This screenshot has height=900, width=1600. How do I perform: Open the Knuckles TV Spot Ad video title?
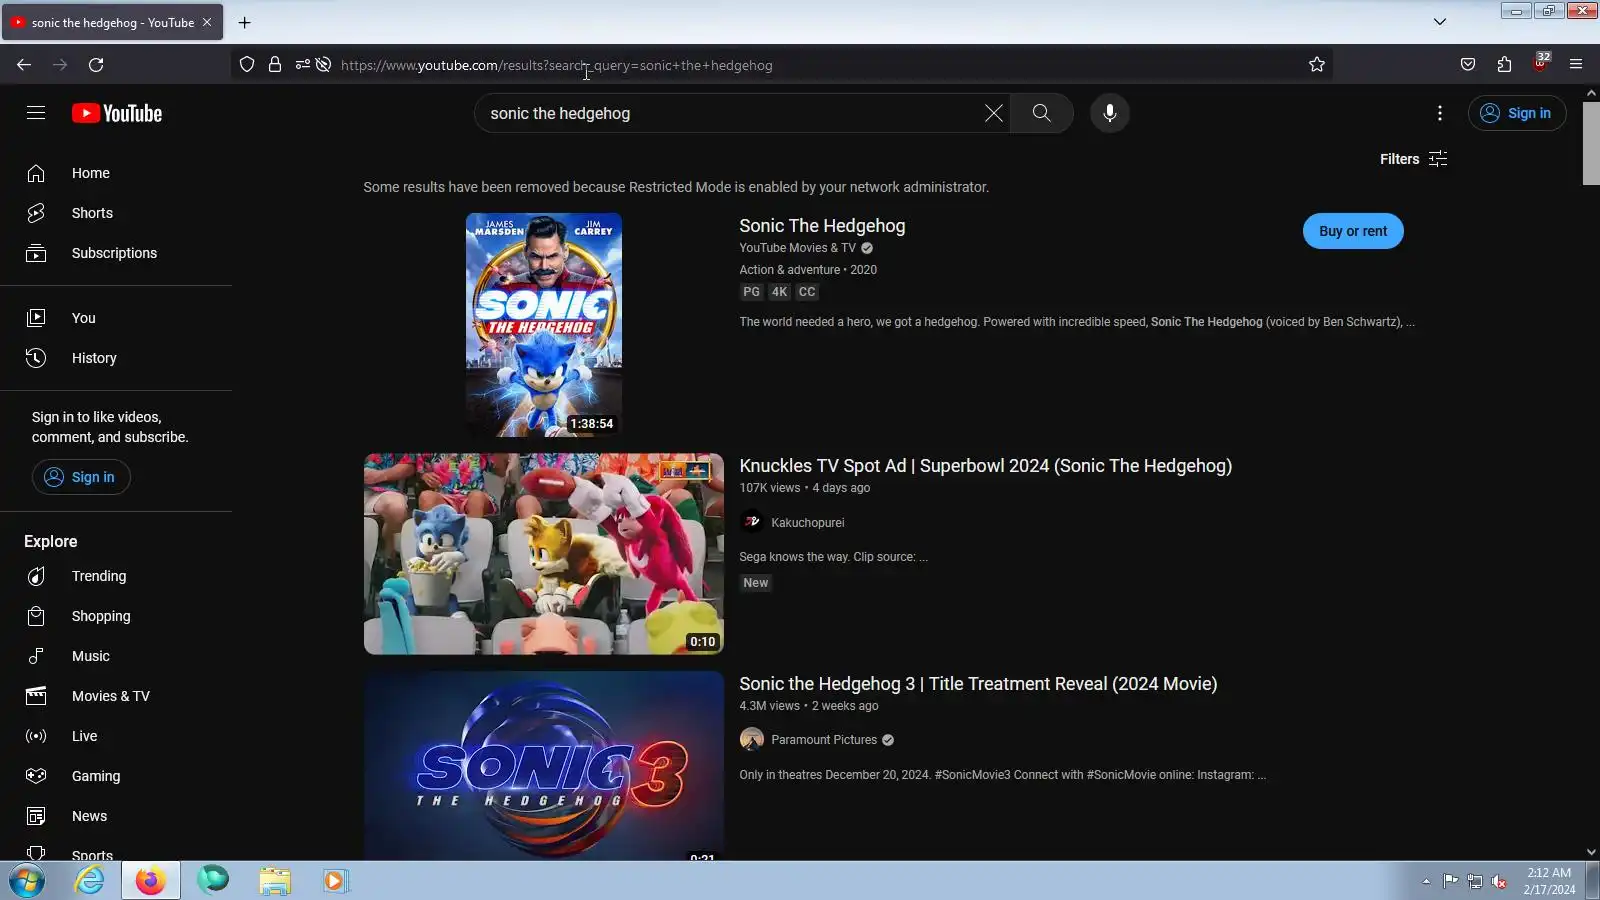click(x=985, y=466)
